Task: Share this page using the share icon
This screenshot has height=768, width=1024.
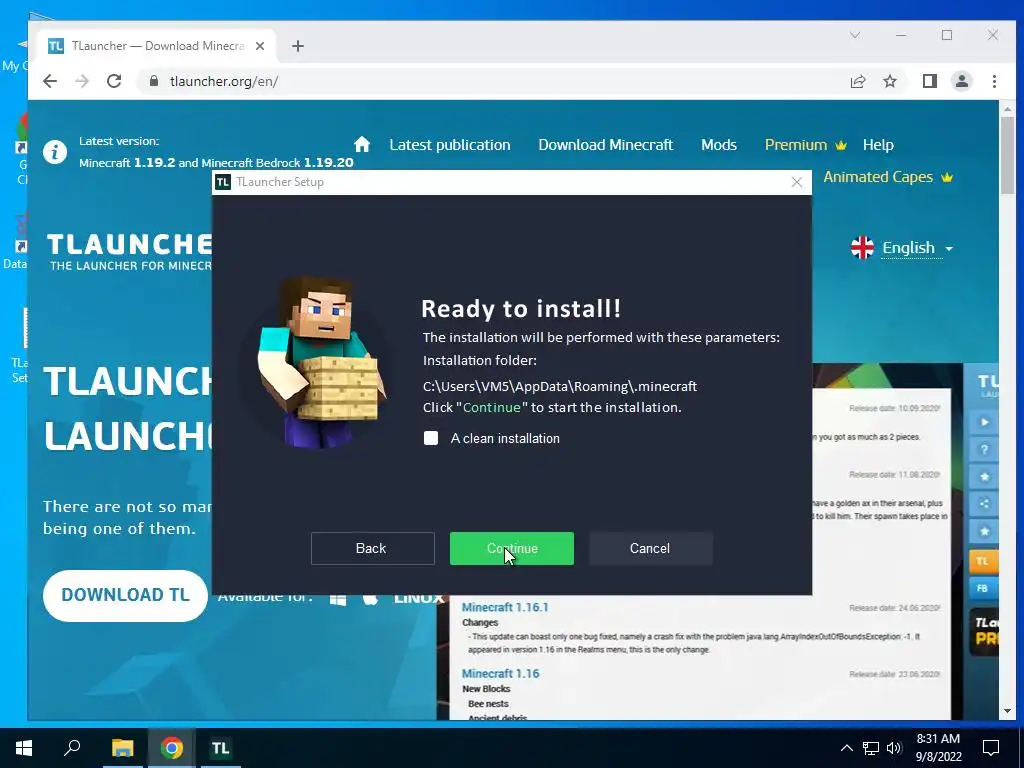Action: (x=857, y=81)
